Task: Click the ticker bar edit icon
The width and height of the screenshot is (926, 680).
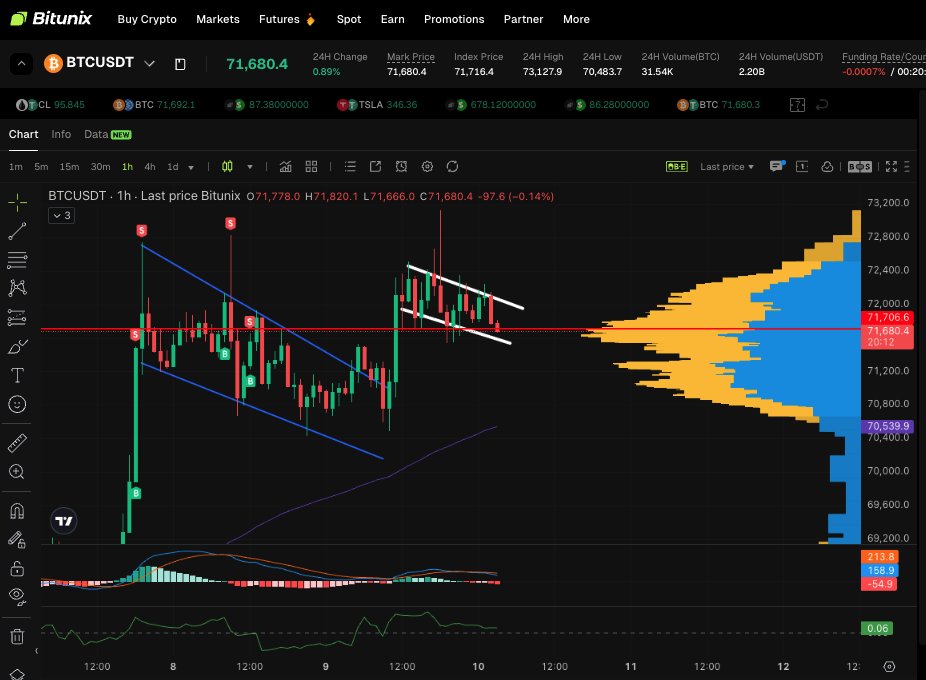Action: (x=797, y=105)
